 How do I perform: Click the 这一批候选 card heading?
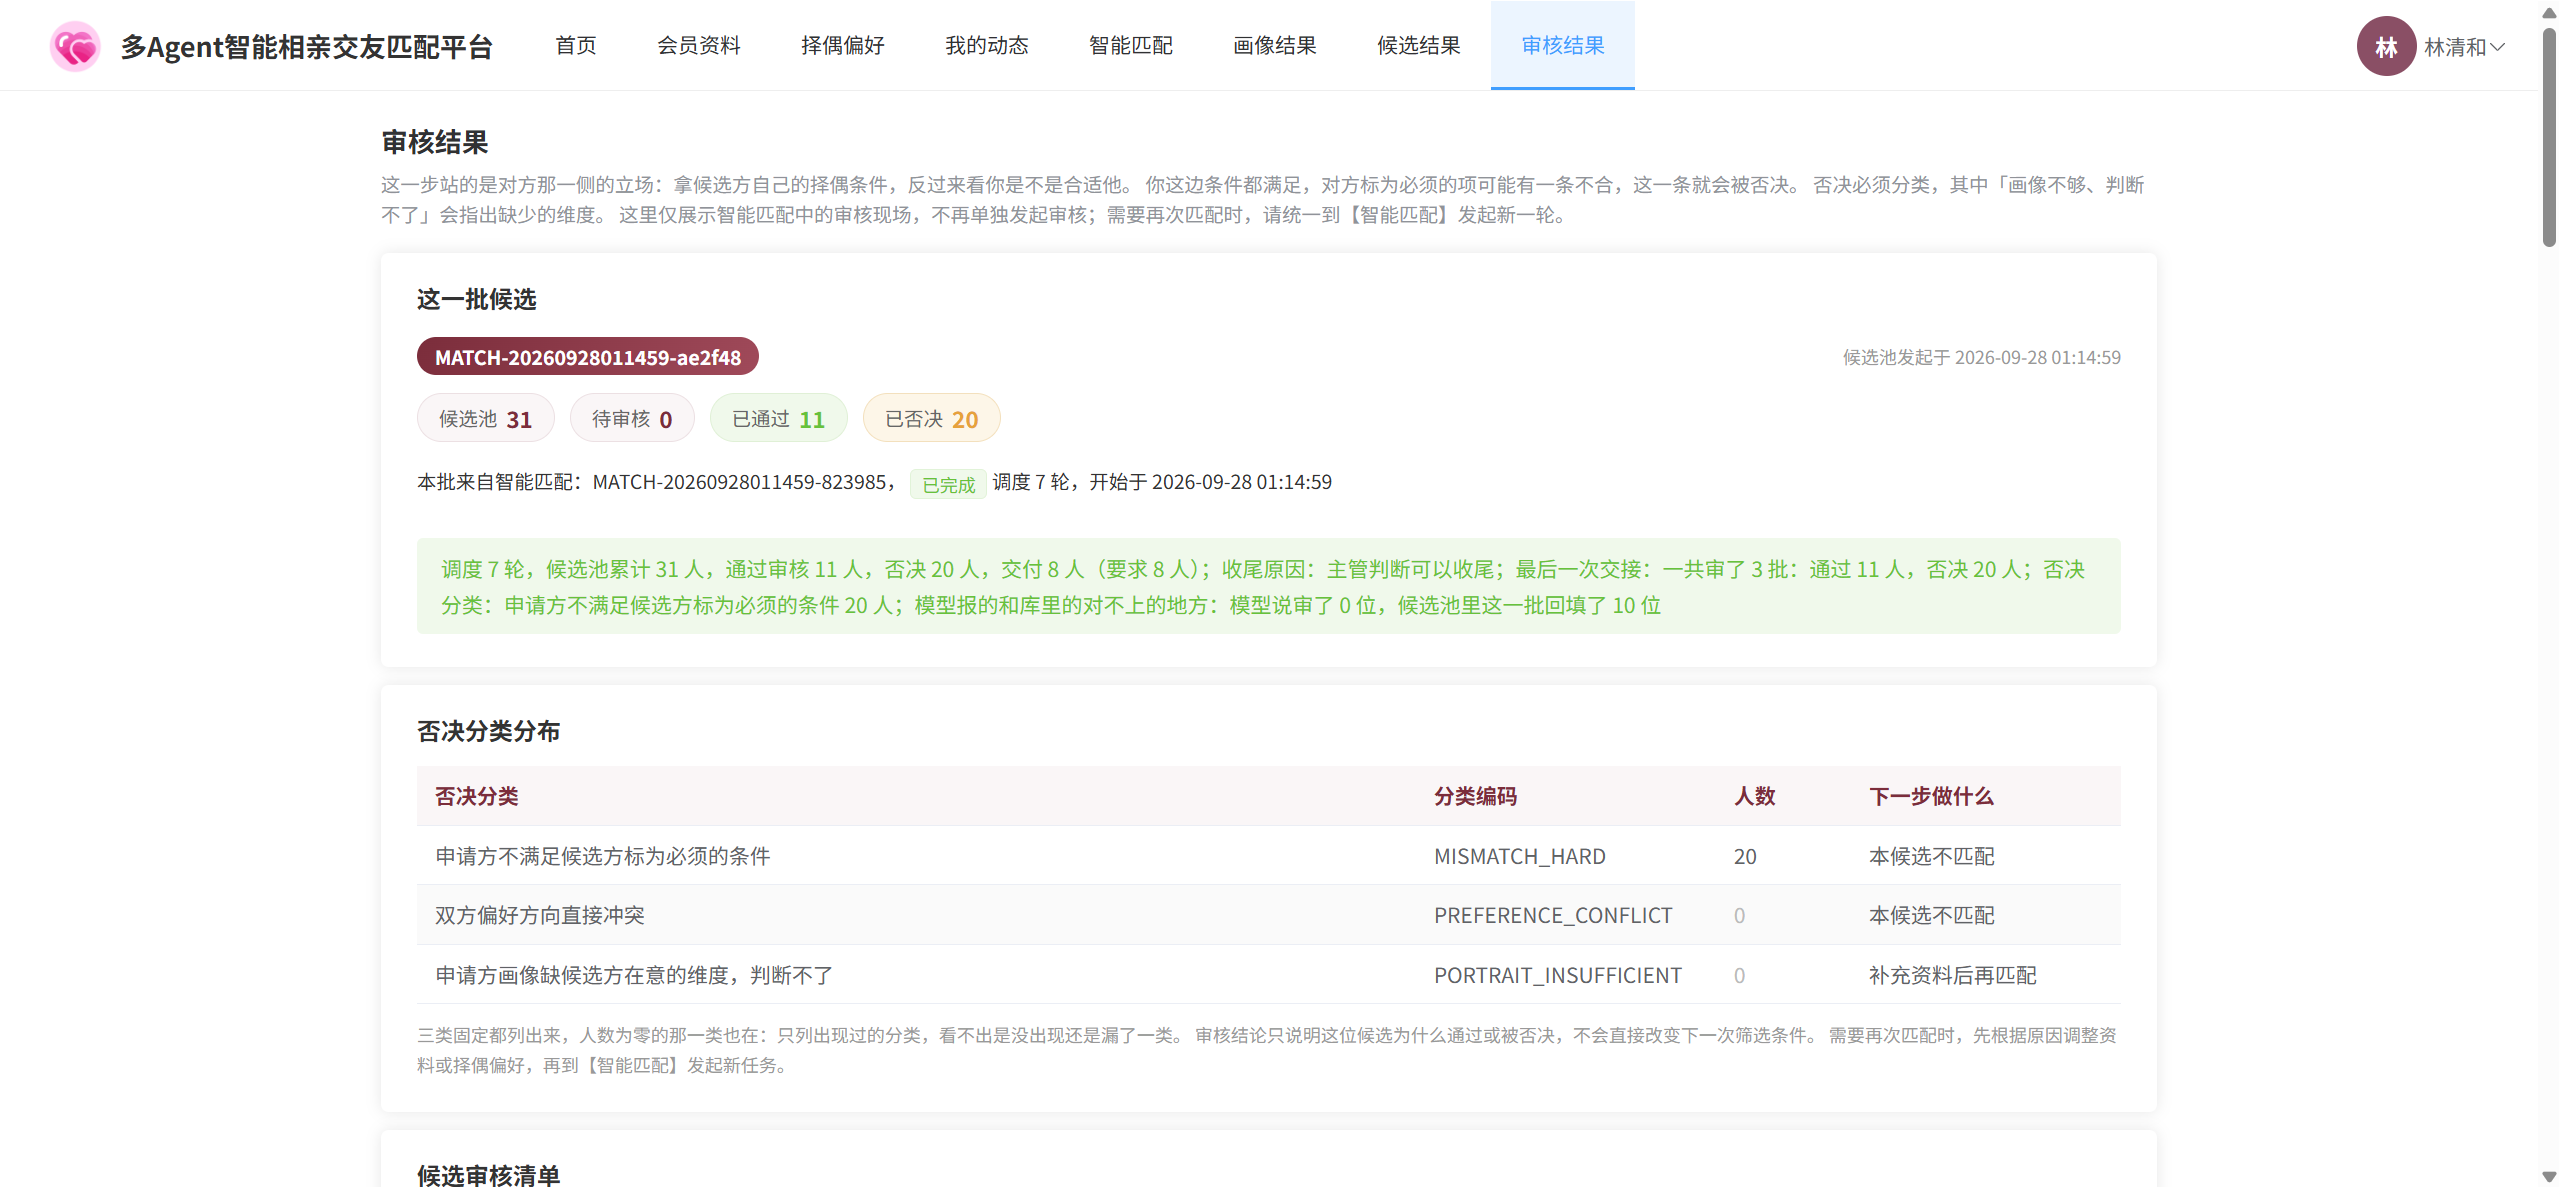(x=477, y=299)
